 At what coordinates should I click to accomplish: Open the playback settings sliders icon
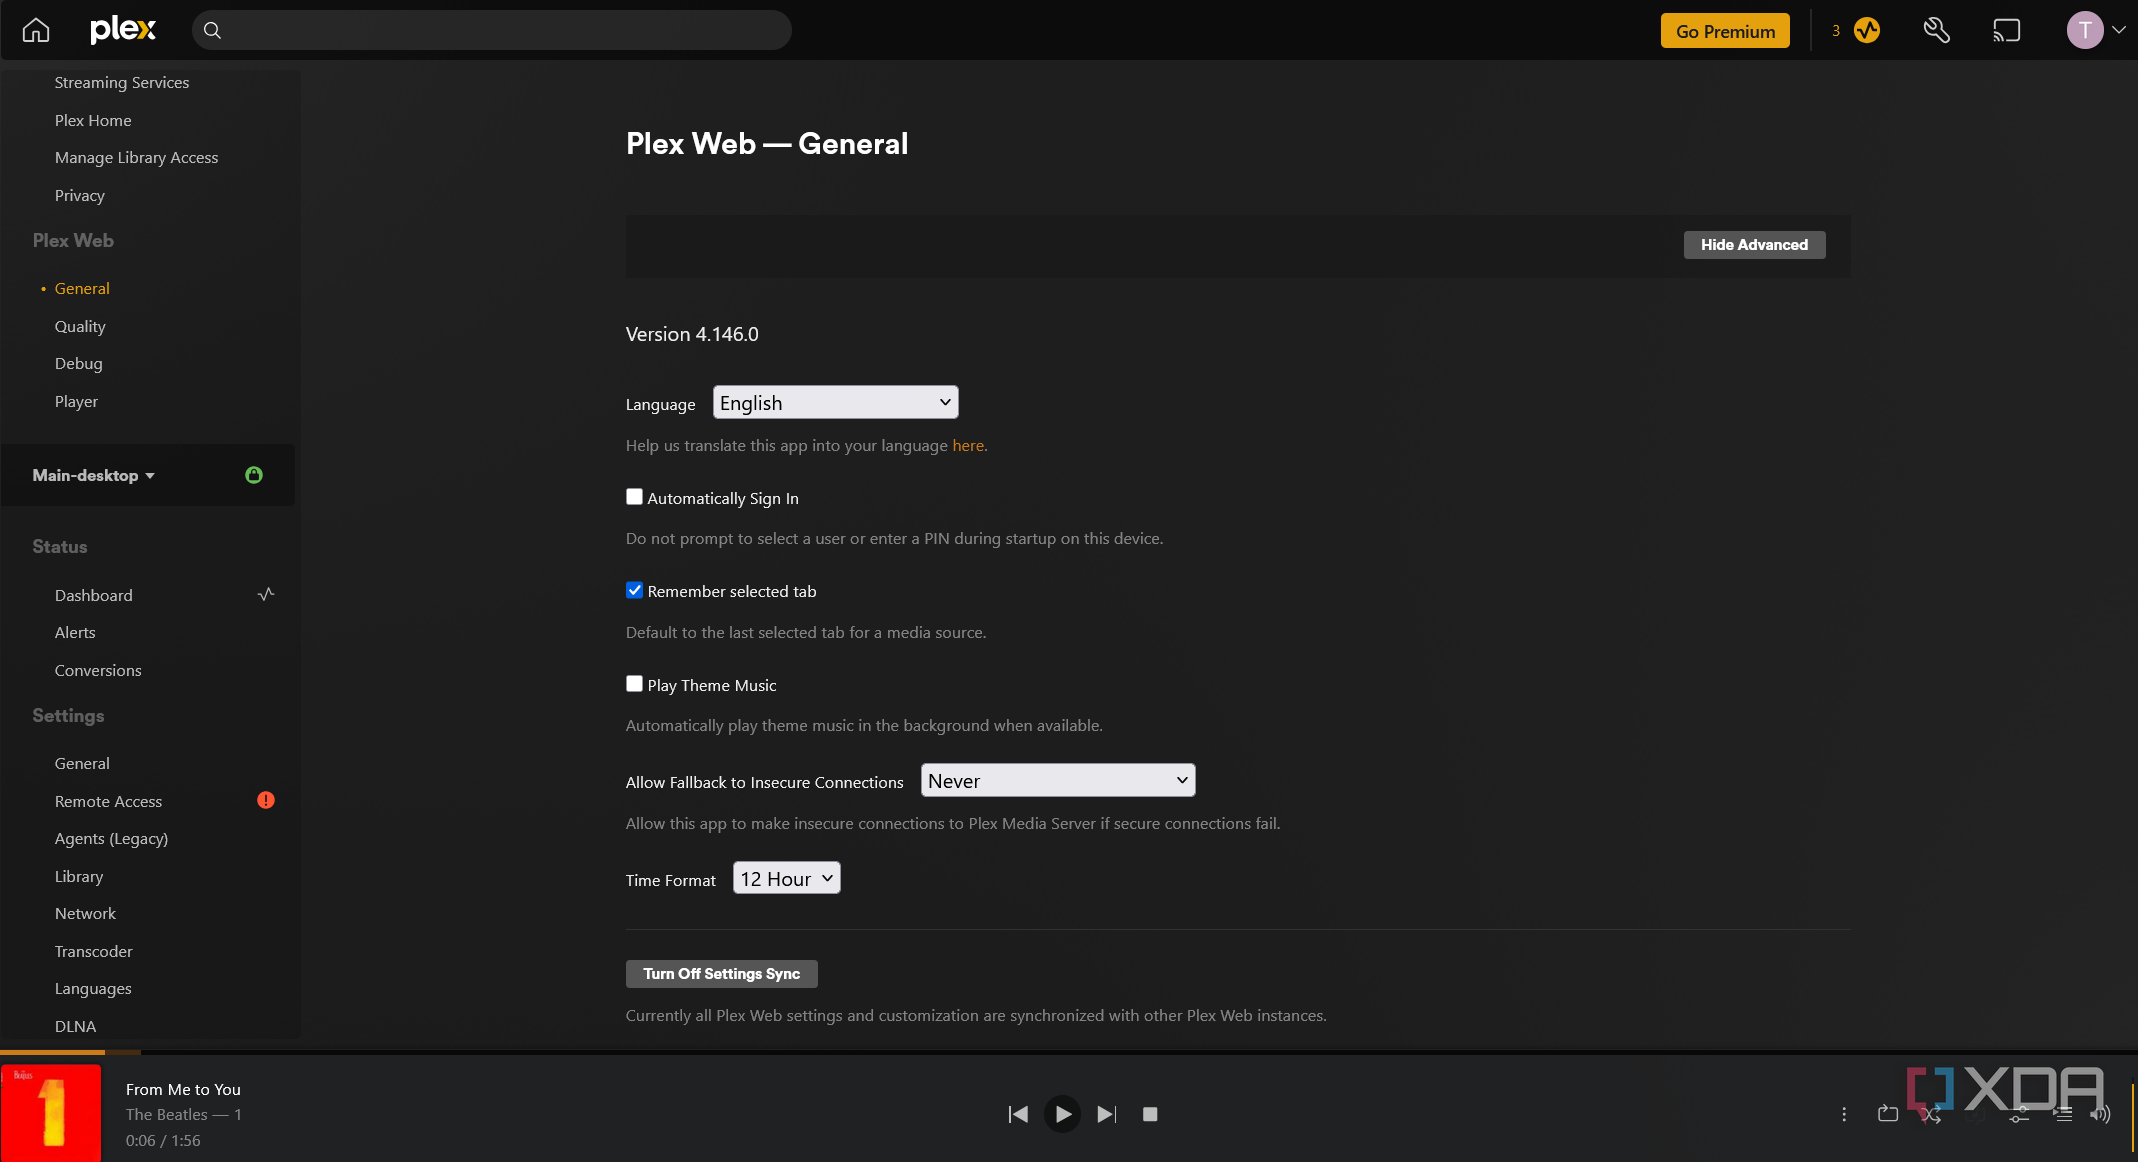click(x=2020, y=1114)
